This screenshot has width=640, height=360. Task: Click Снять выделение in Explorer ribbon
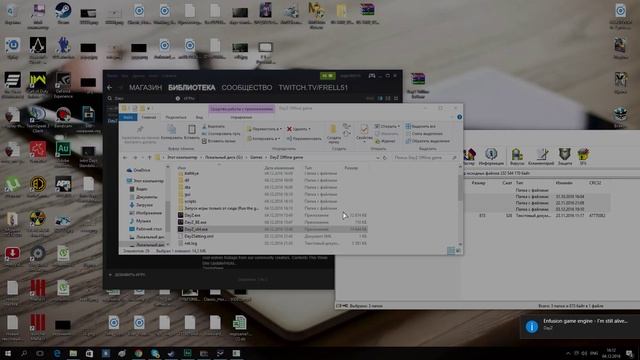(424, 133)
